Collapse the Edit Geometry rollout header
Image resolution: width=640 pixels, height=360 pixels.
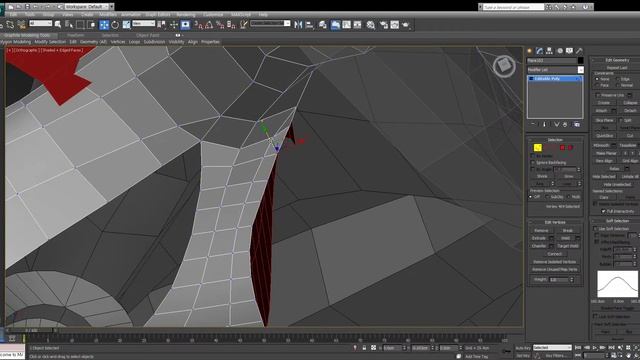(617, 60)
